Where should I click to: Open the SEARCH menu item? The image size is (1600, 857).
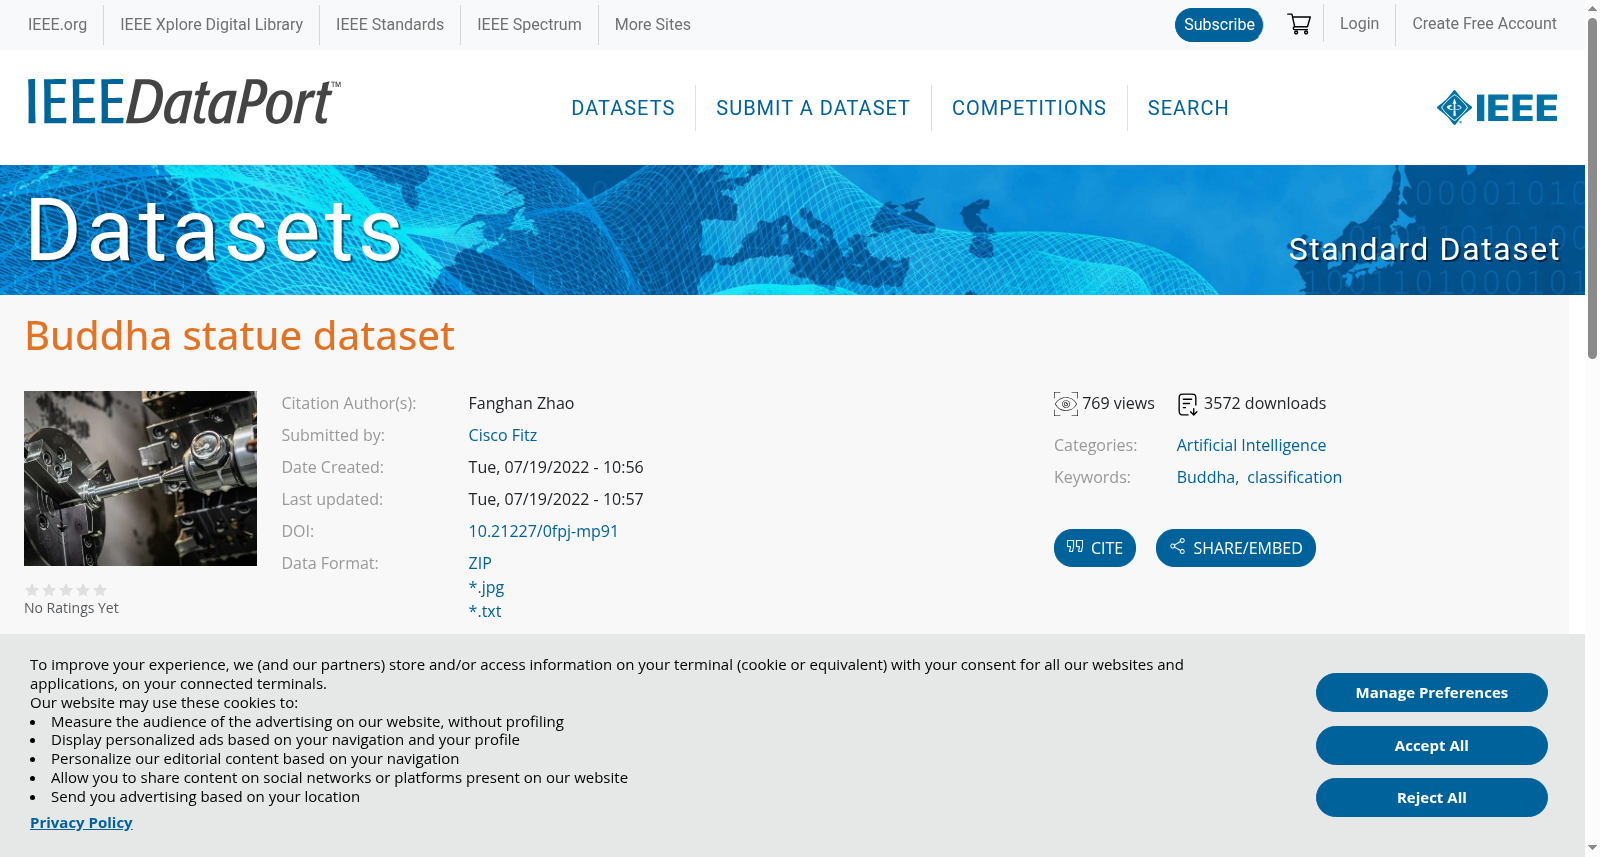coord(1188,108)
